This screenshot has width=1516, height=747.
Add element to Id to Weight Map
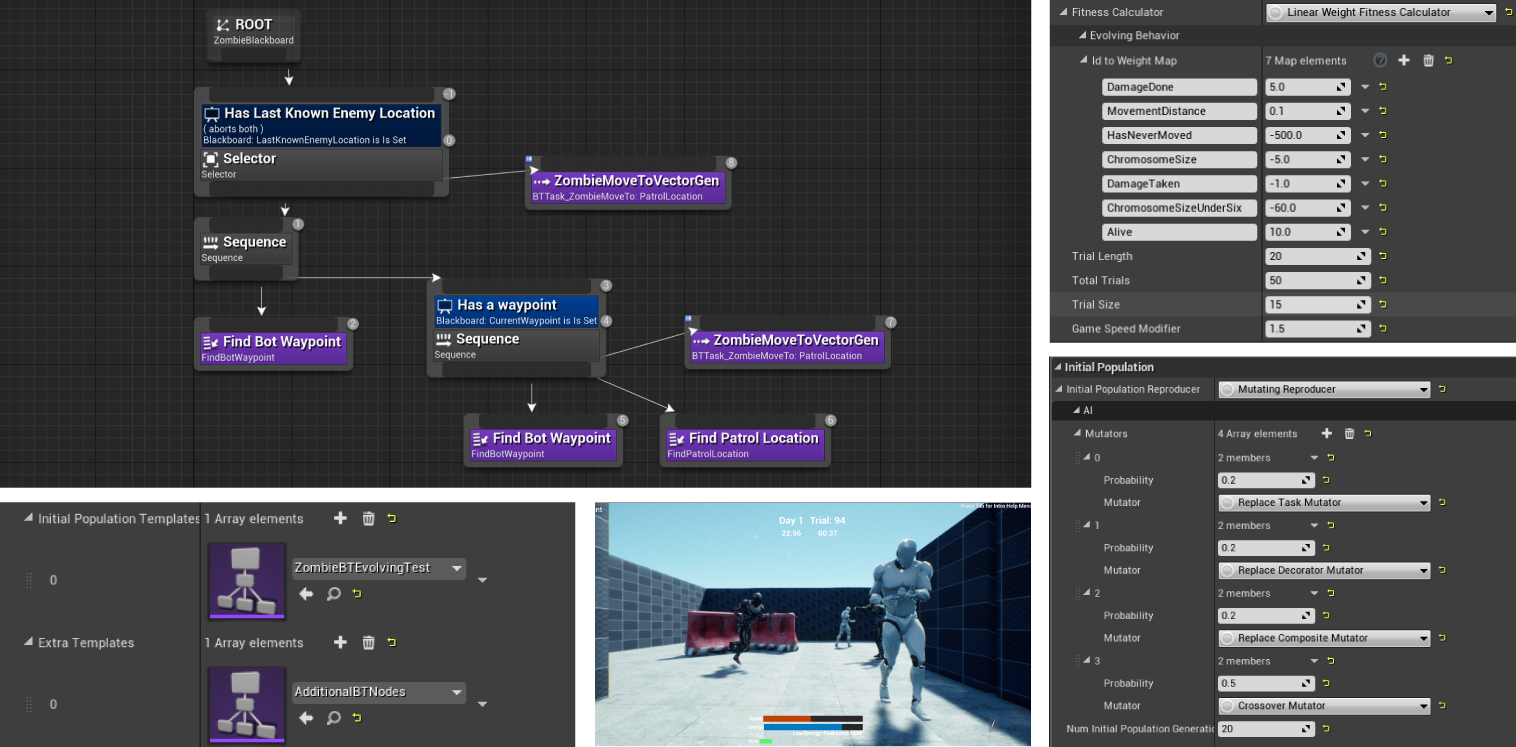click(x=1404, y=61)
